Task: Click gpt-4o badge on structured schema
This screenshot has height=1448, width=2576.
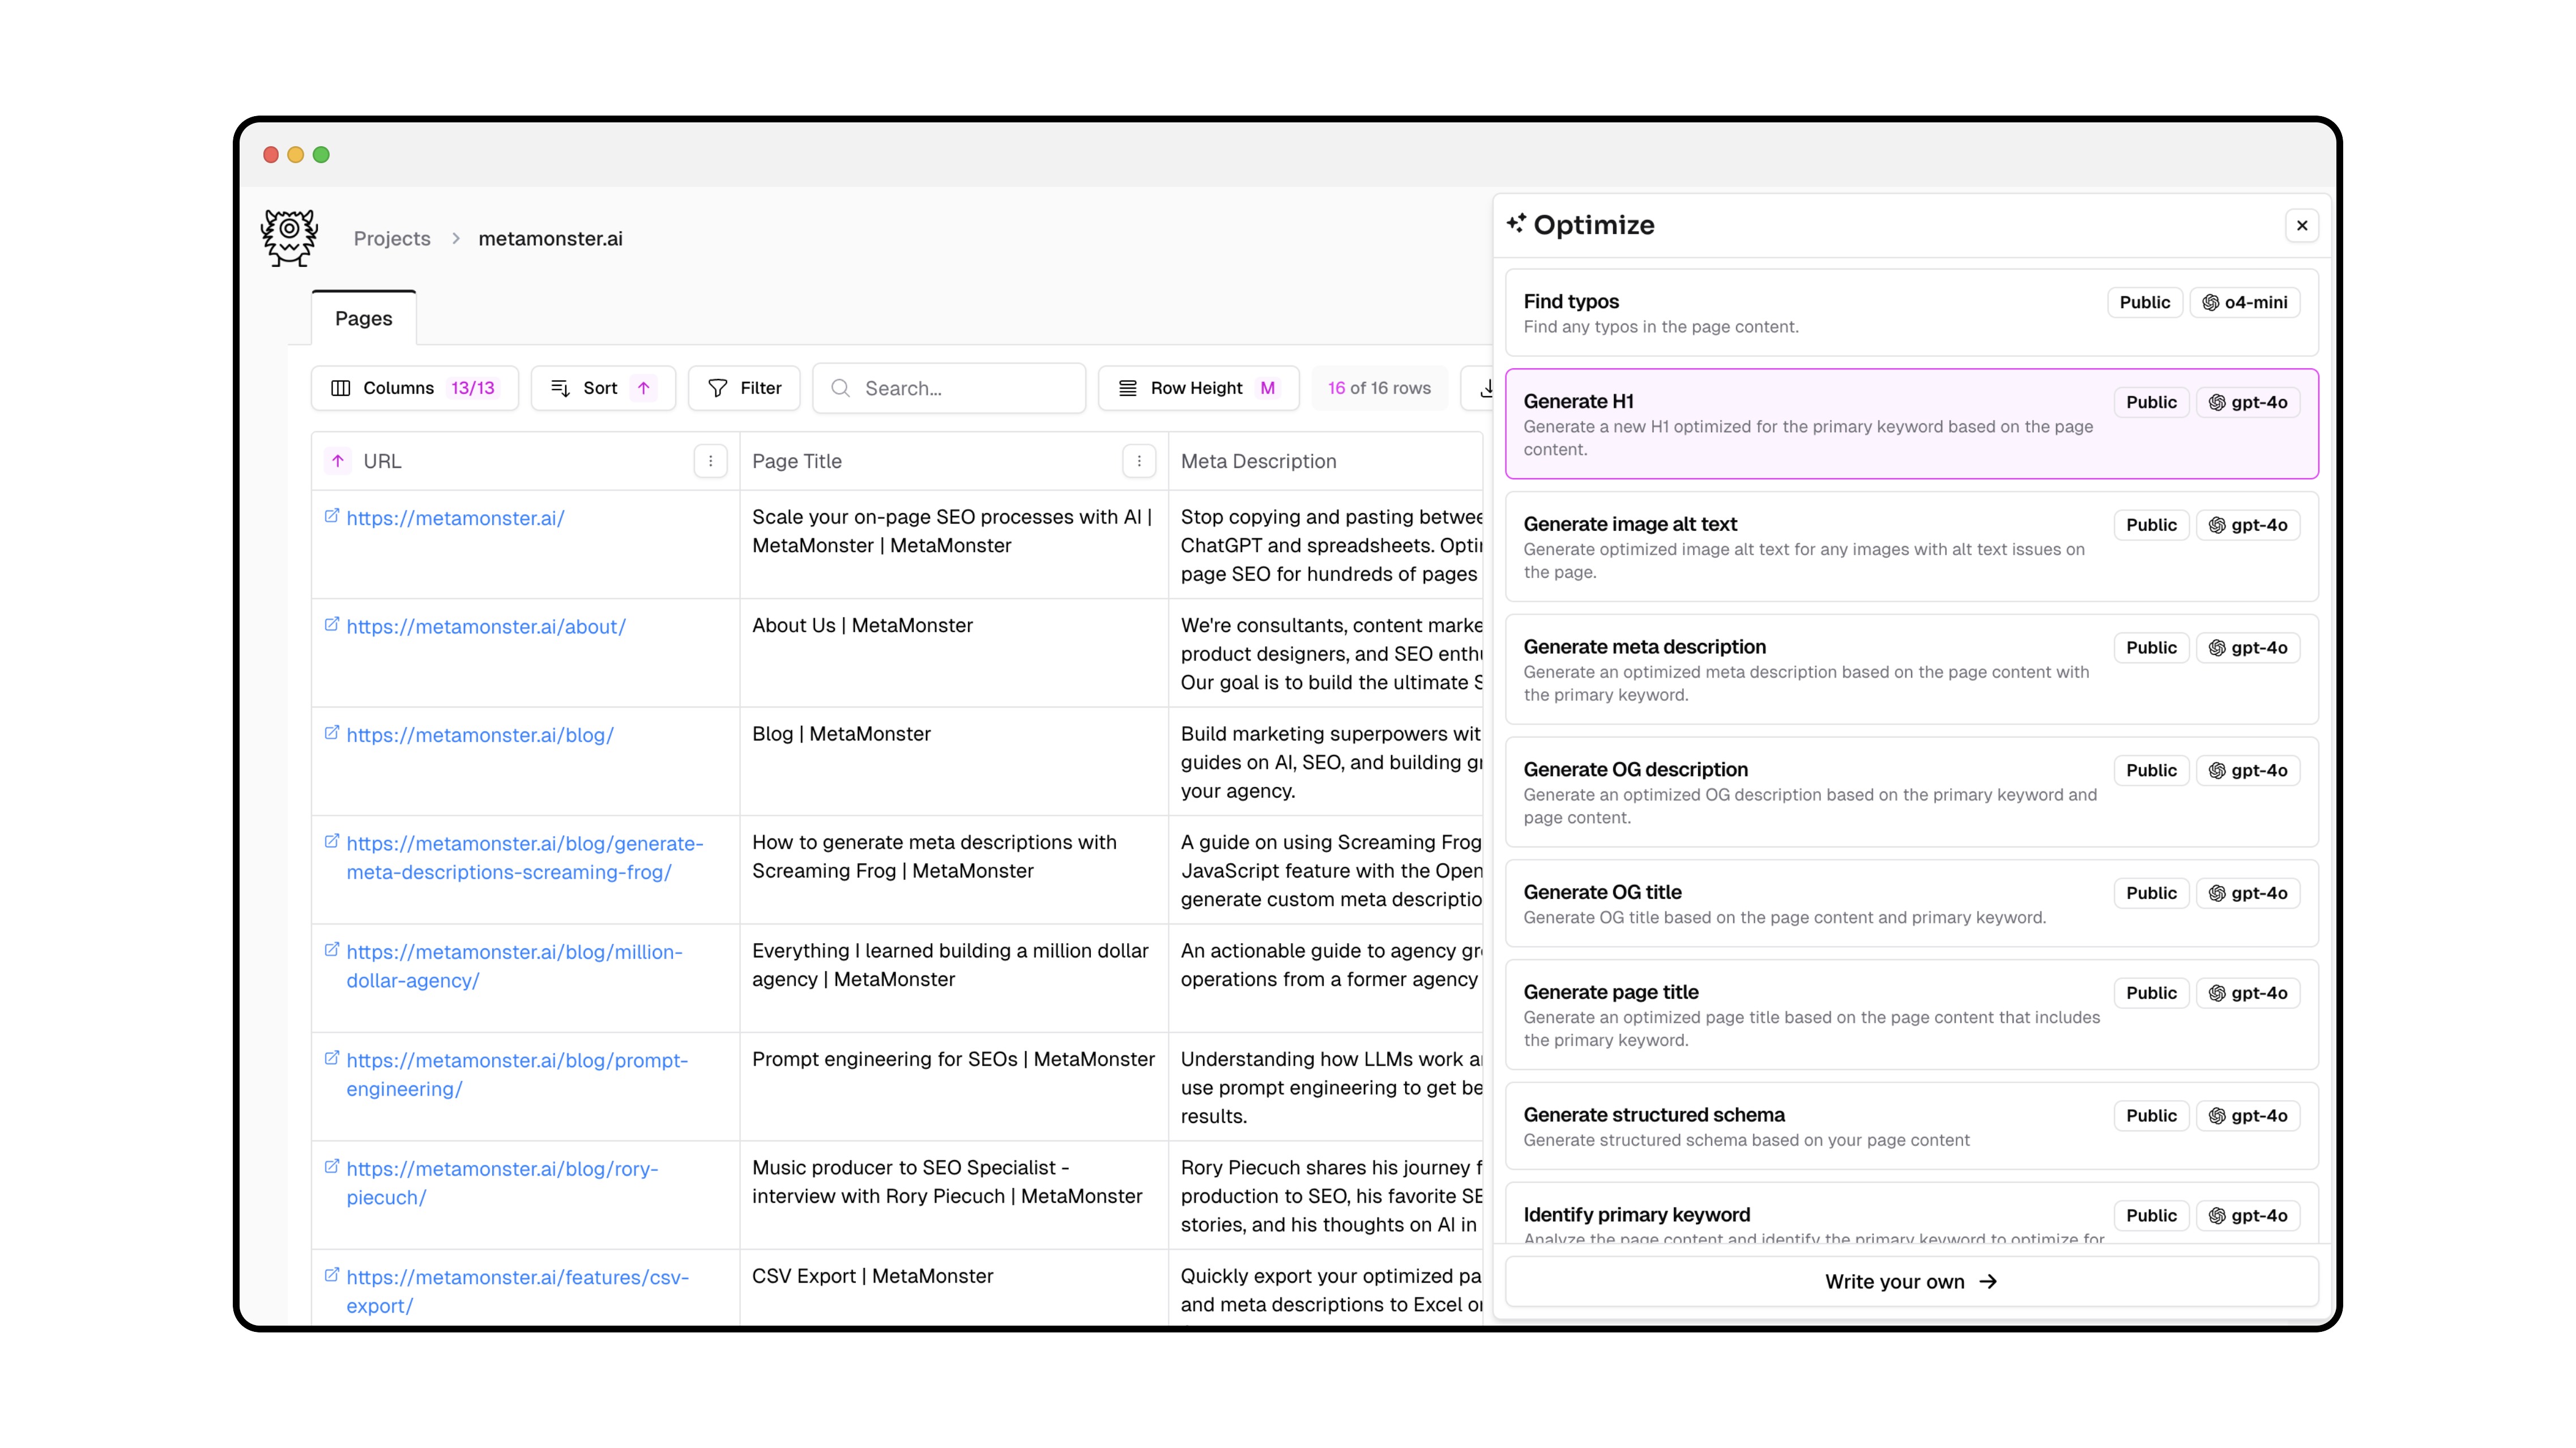Action: pos(2248,1116)
